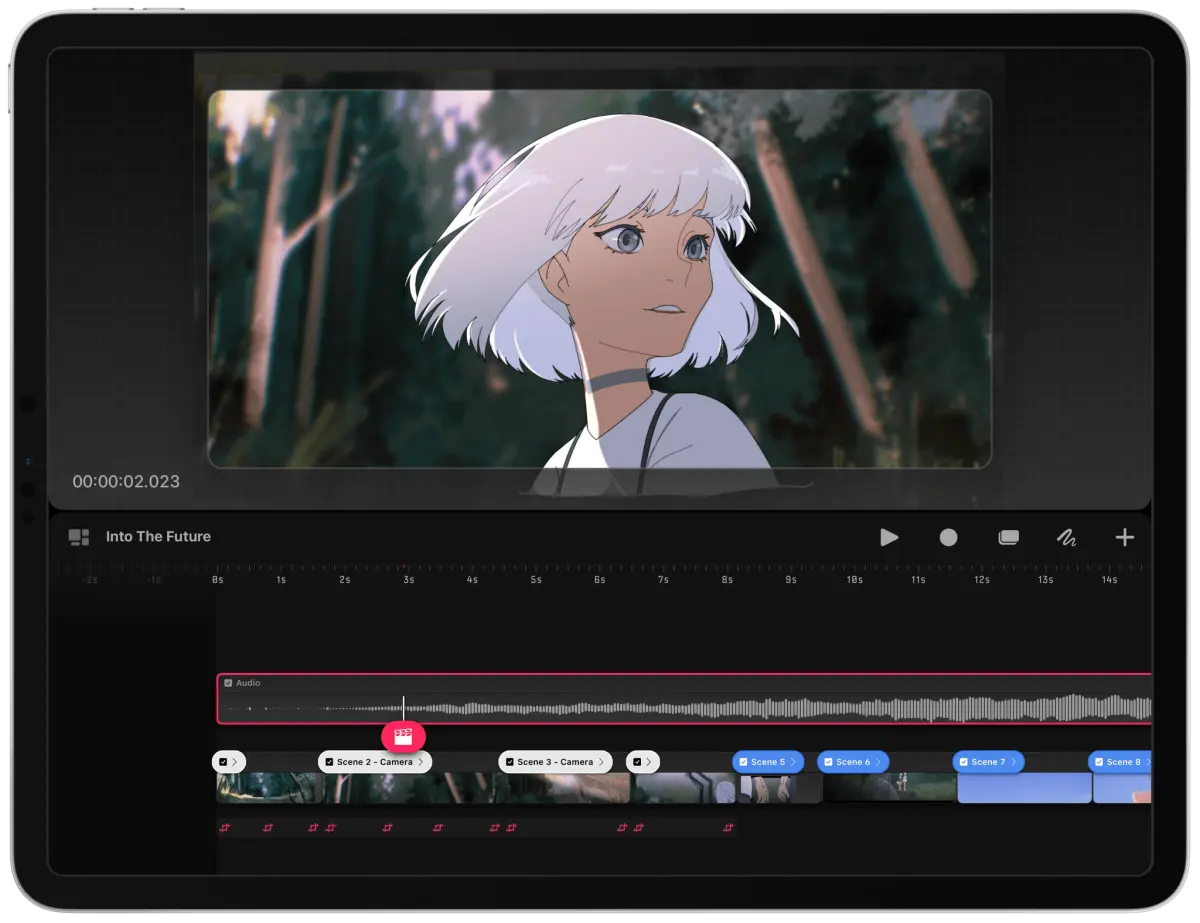Expand Scene 6 using its chevron

878,762
